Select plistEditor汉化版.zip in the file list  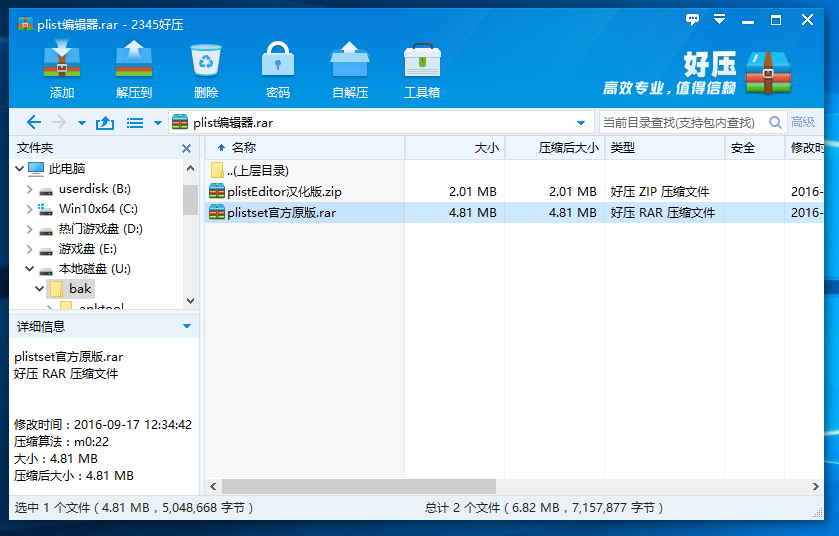pyautogui.click(x=284, y=191)
